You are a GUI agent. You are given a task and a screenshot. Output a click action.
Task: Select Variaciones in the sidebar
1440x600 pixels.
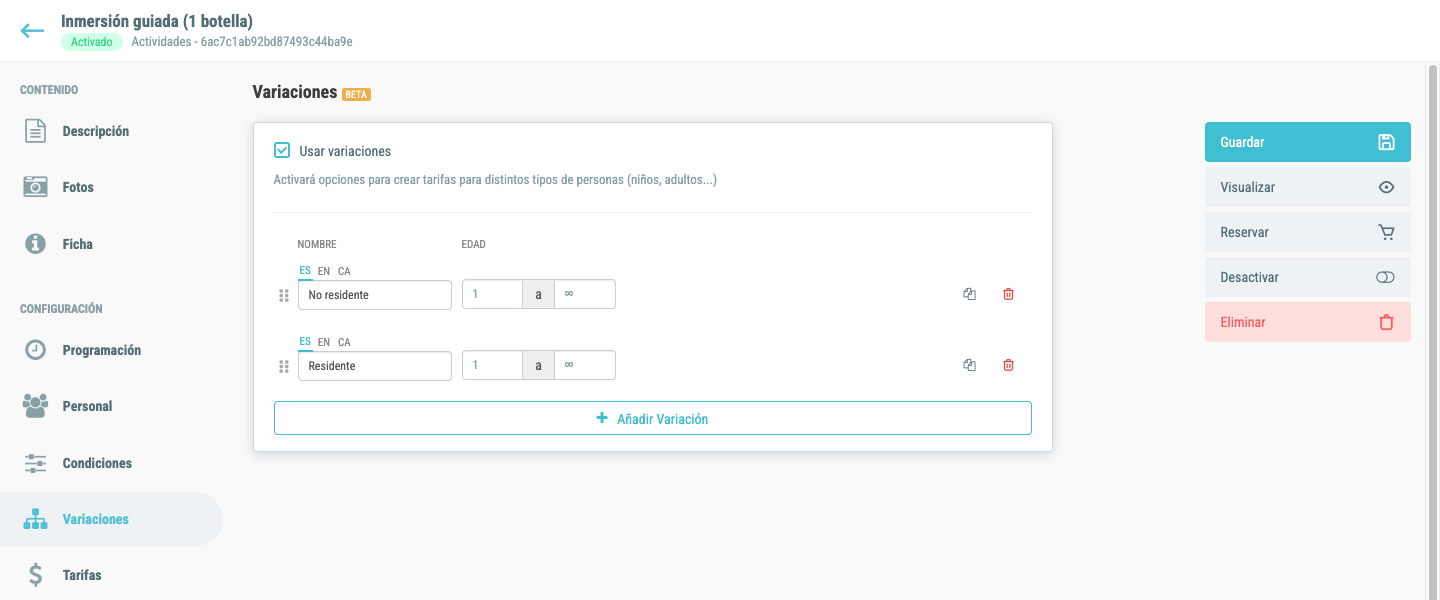[111, 519]
